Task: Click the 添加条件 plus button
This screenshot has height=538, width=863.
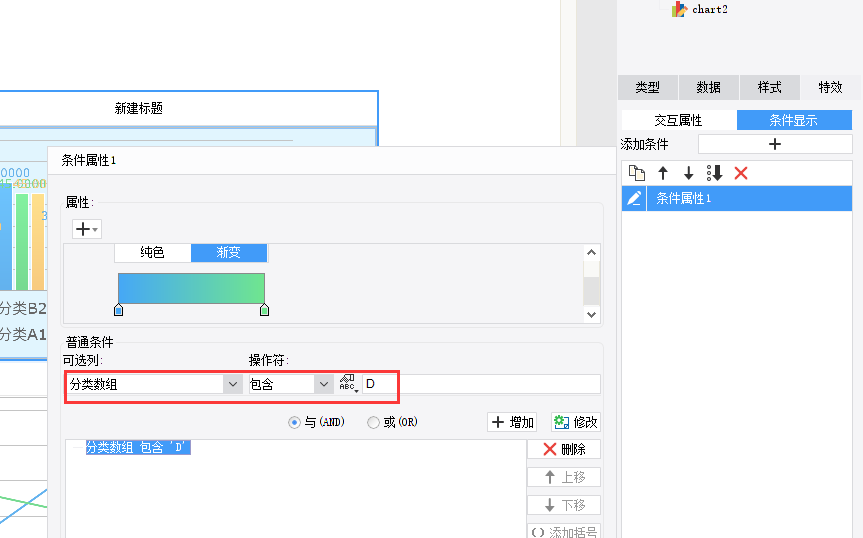Action: [x=775, y=144]
